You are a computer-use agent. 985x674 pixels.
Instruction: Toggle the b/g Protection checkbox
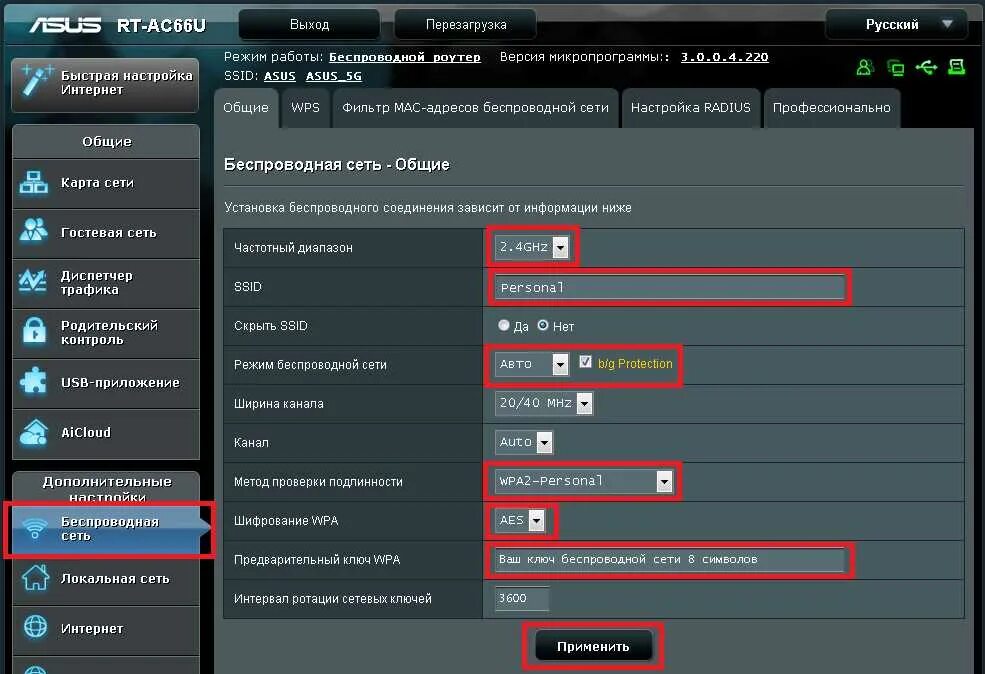(x=585, y=362)
